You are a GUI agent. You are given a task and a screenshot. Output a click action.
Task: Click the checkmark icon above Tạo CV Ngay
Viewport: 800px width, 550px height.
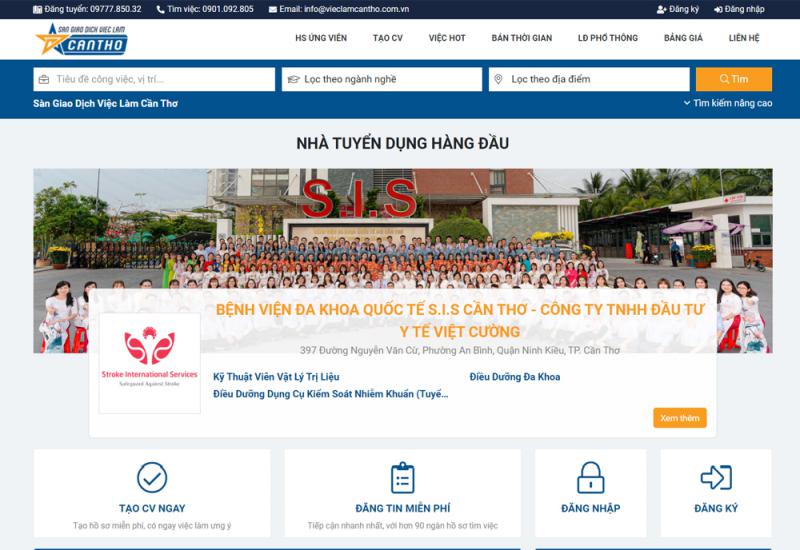point(152,477)
